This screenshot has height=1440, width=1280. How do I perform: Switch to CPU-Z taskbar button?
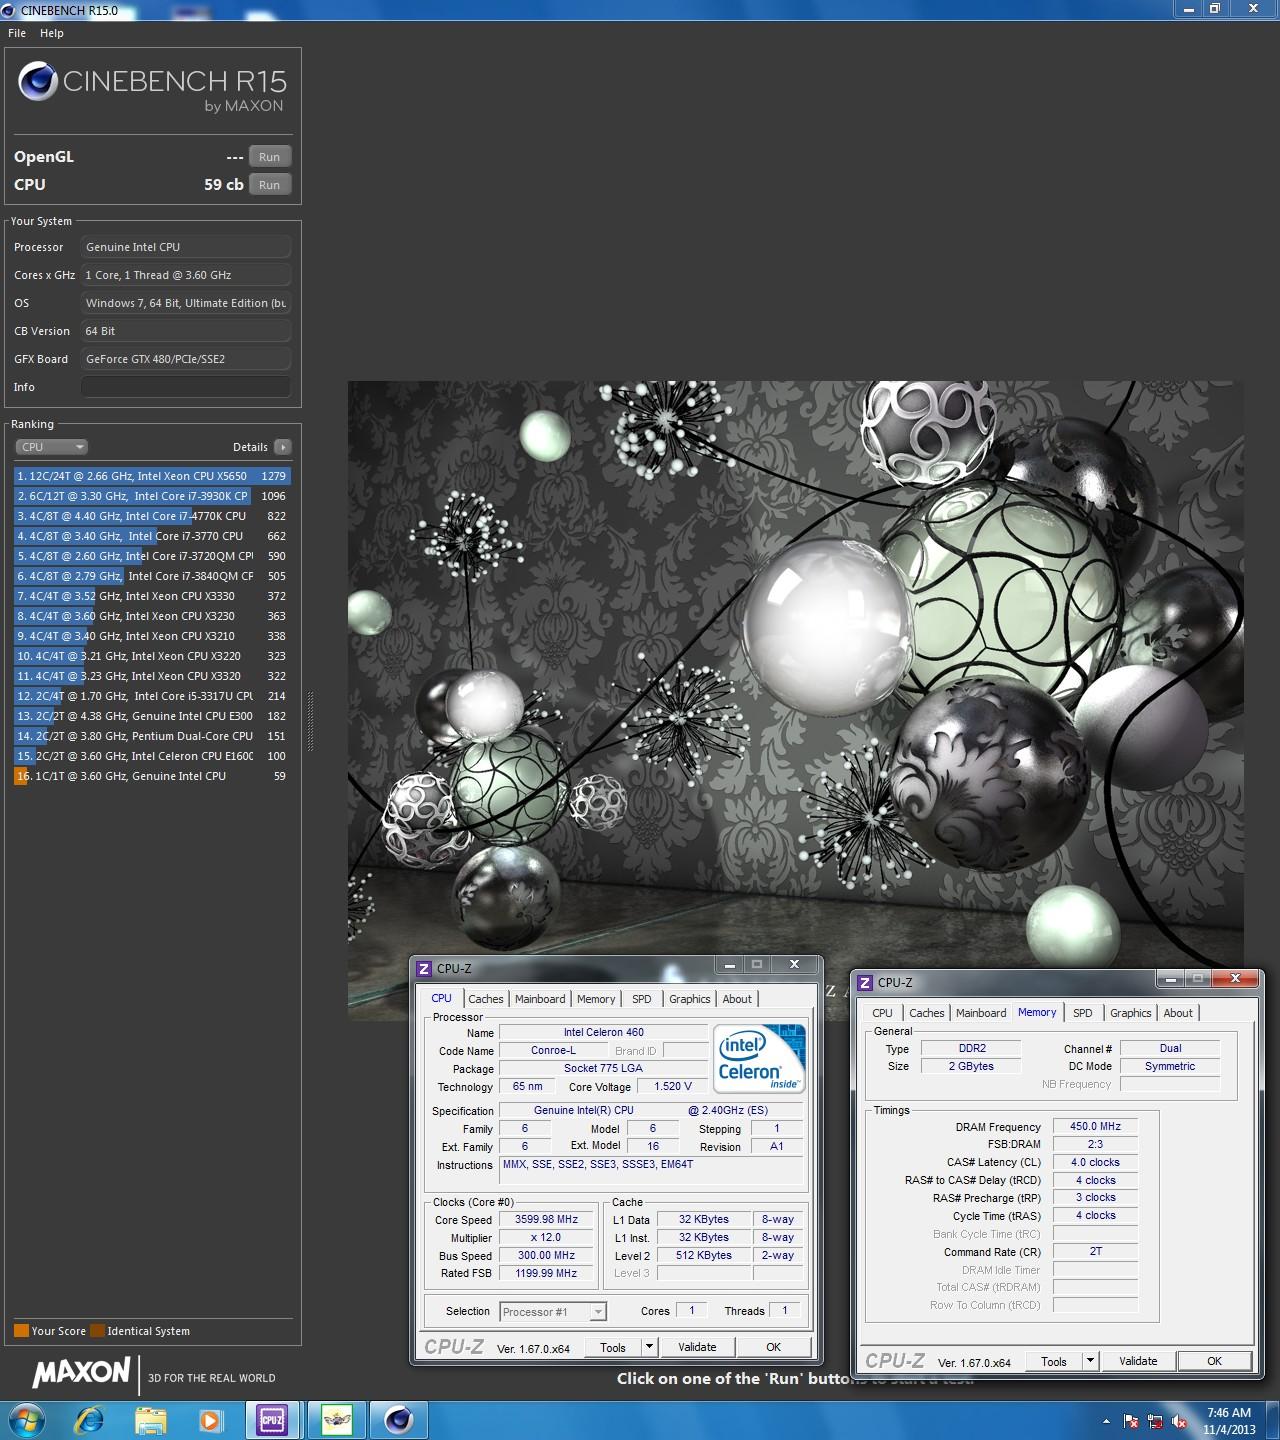[x=271, y=1420]
